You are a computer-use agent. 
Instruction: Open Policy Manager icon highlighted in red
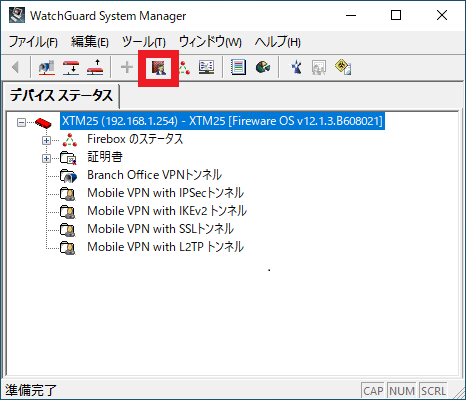(159, 68)
